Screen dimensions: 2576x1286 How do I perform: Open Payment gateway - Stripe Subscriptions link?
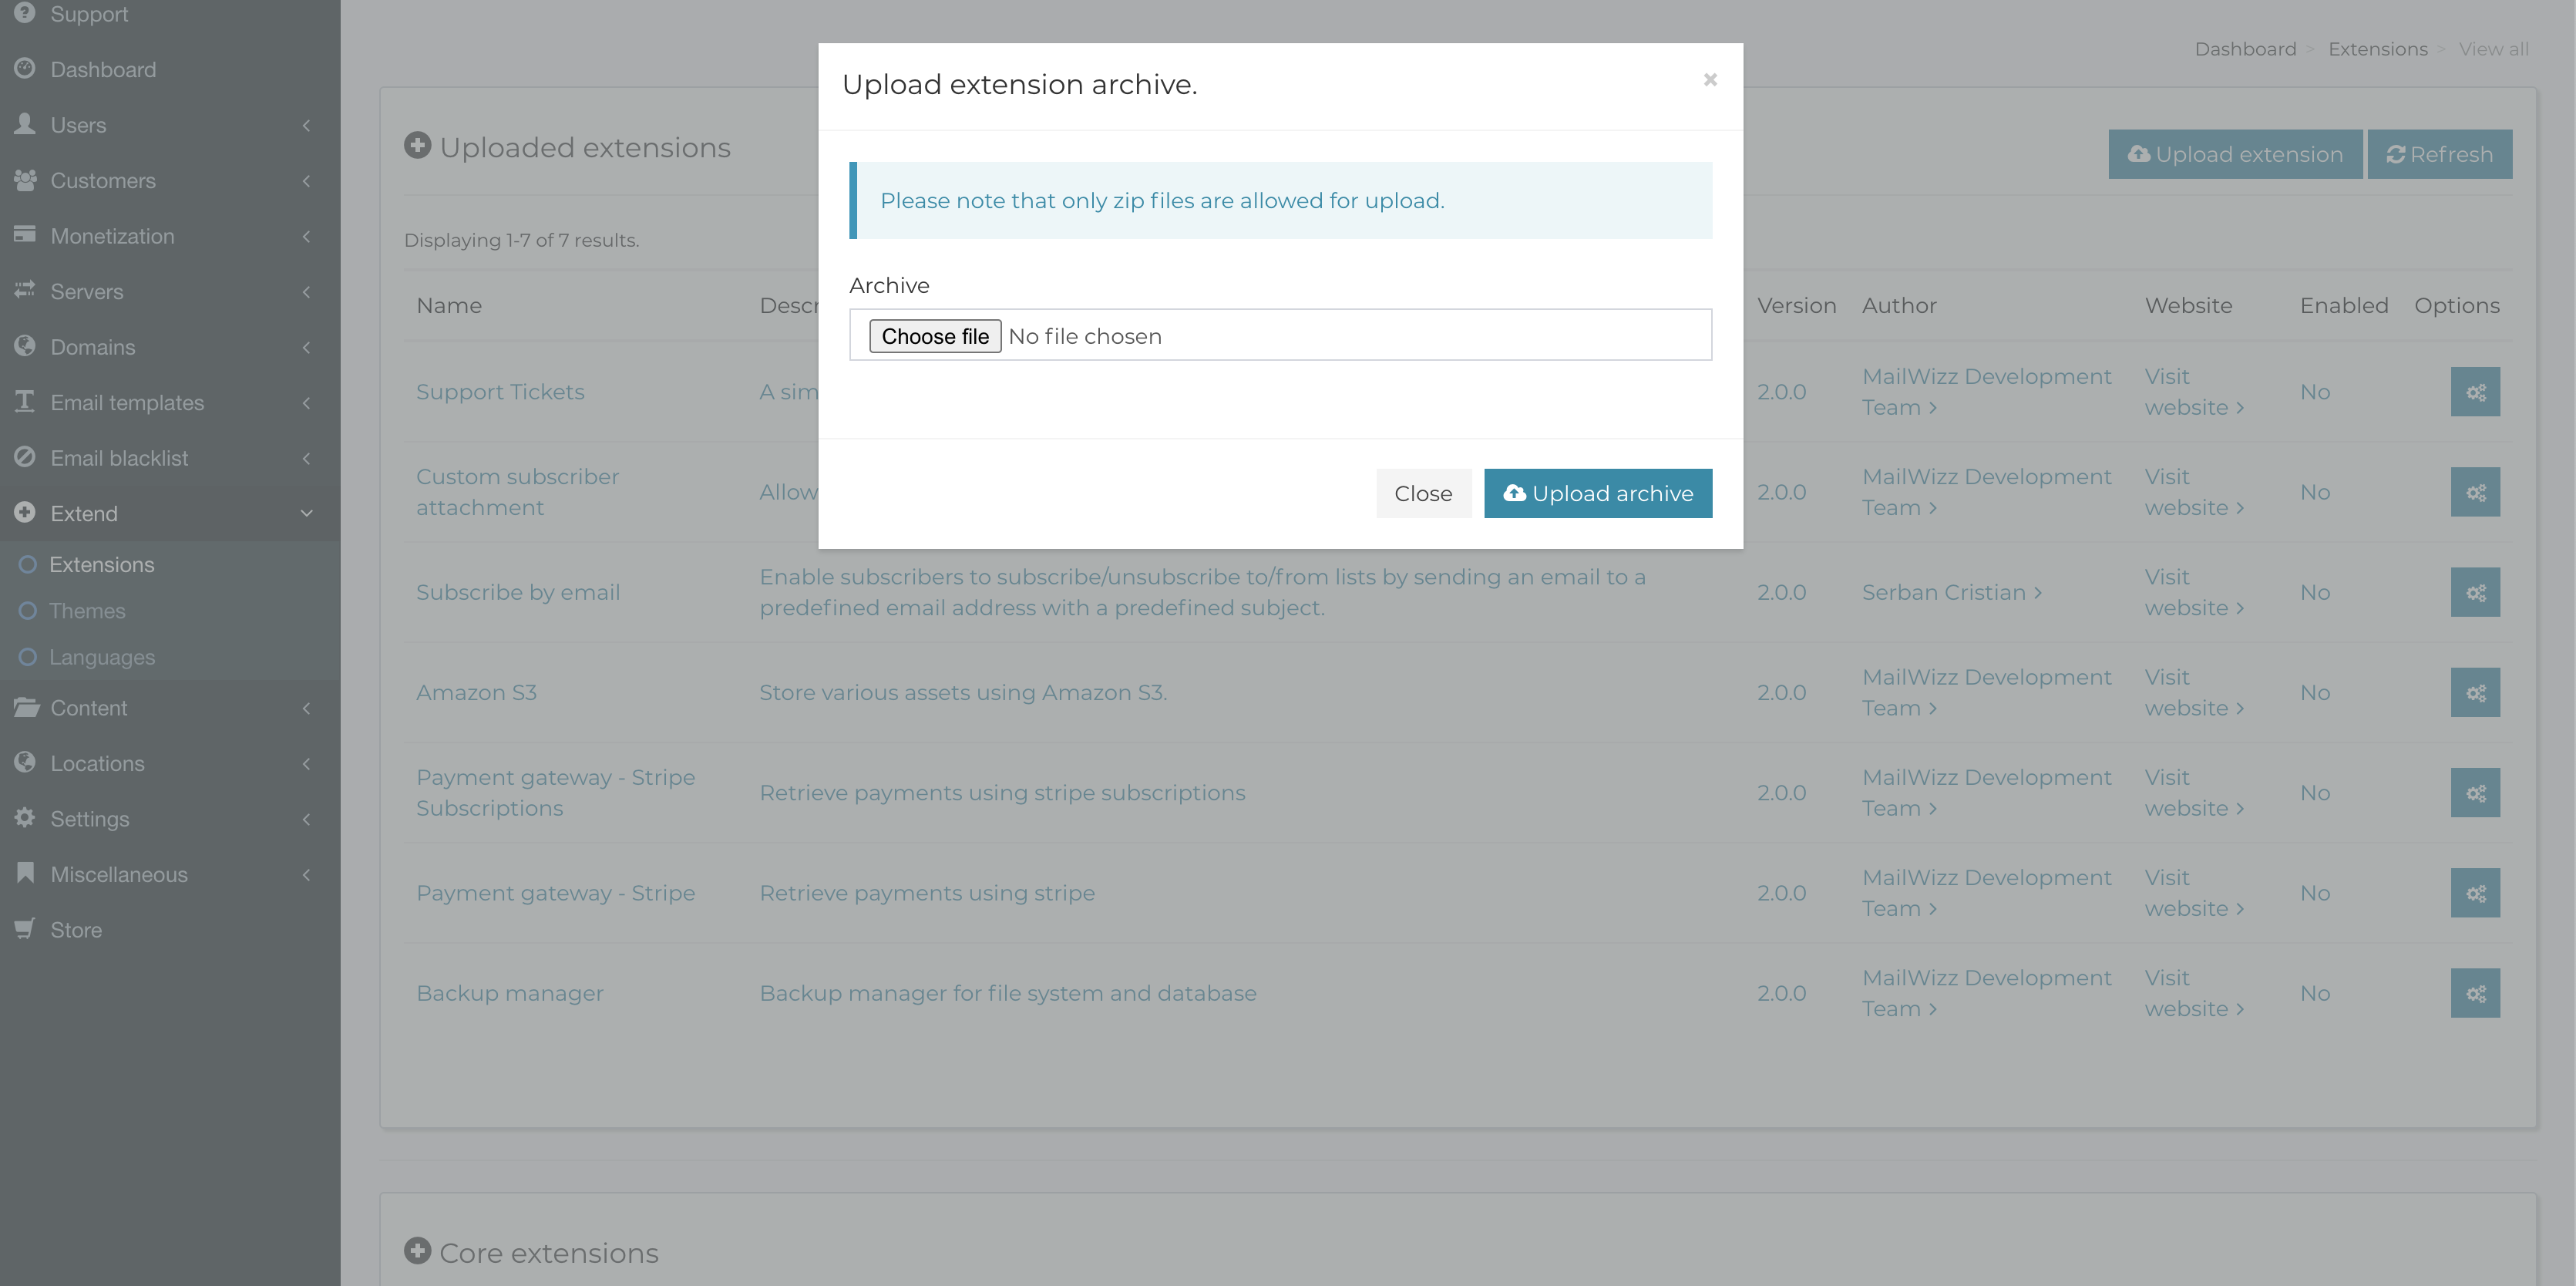coord(555,792)
